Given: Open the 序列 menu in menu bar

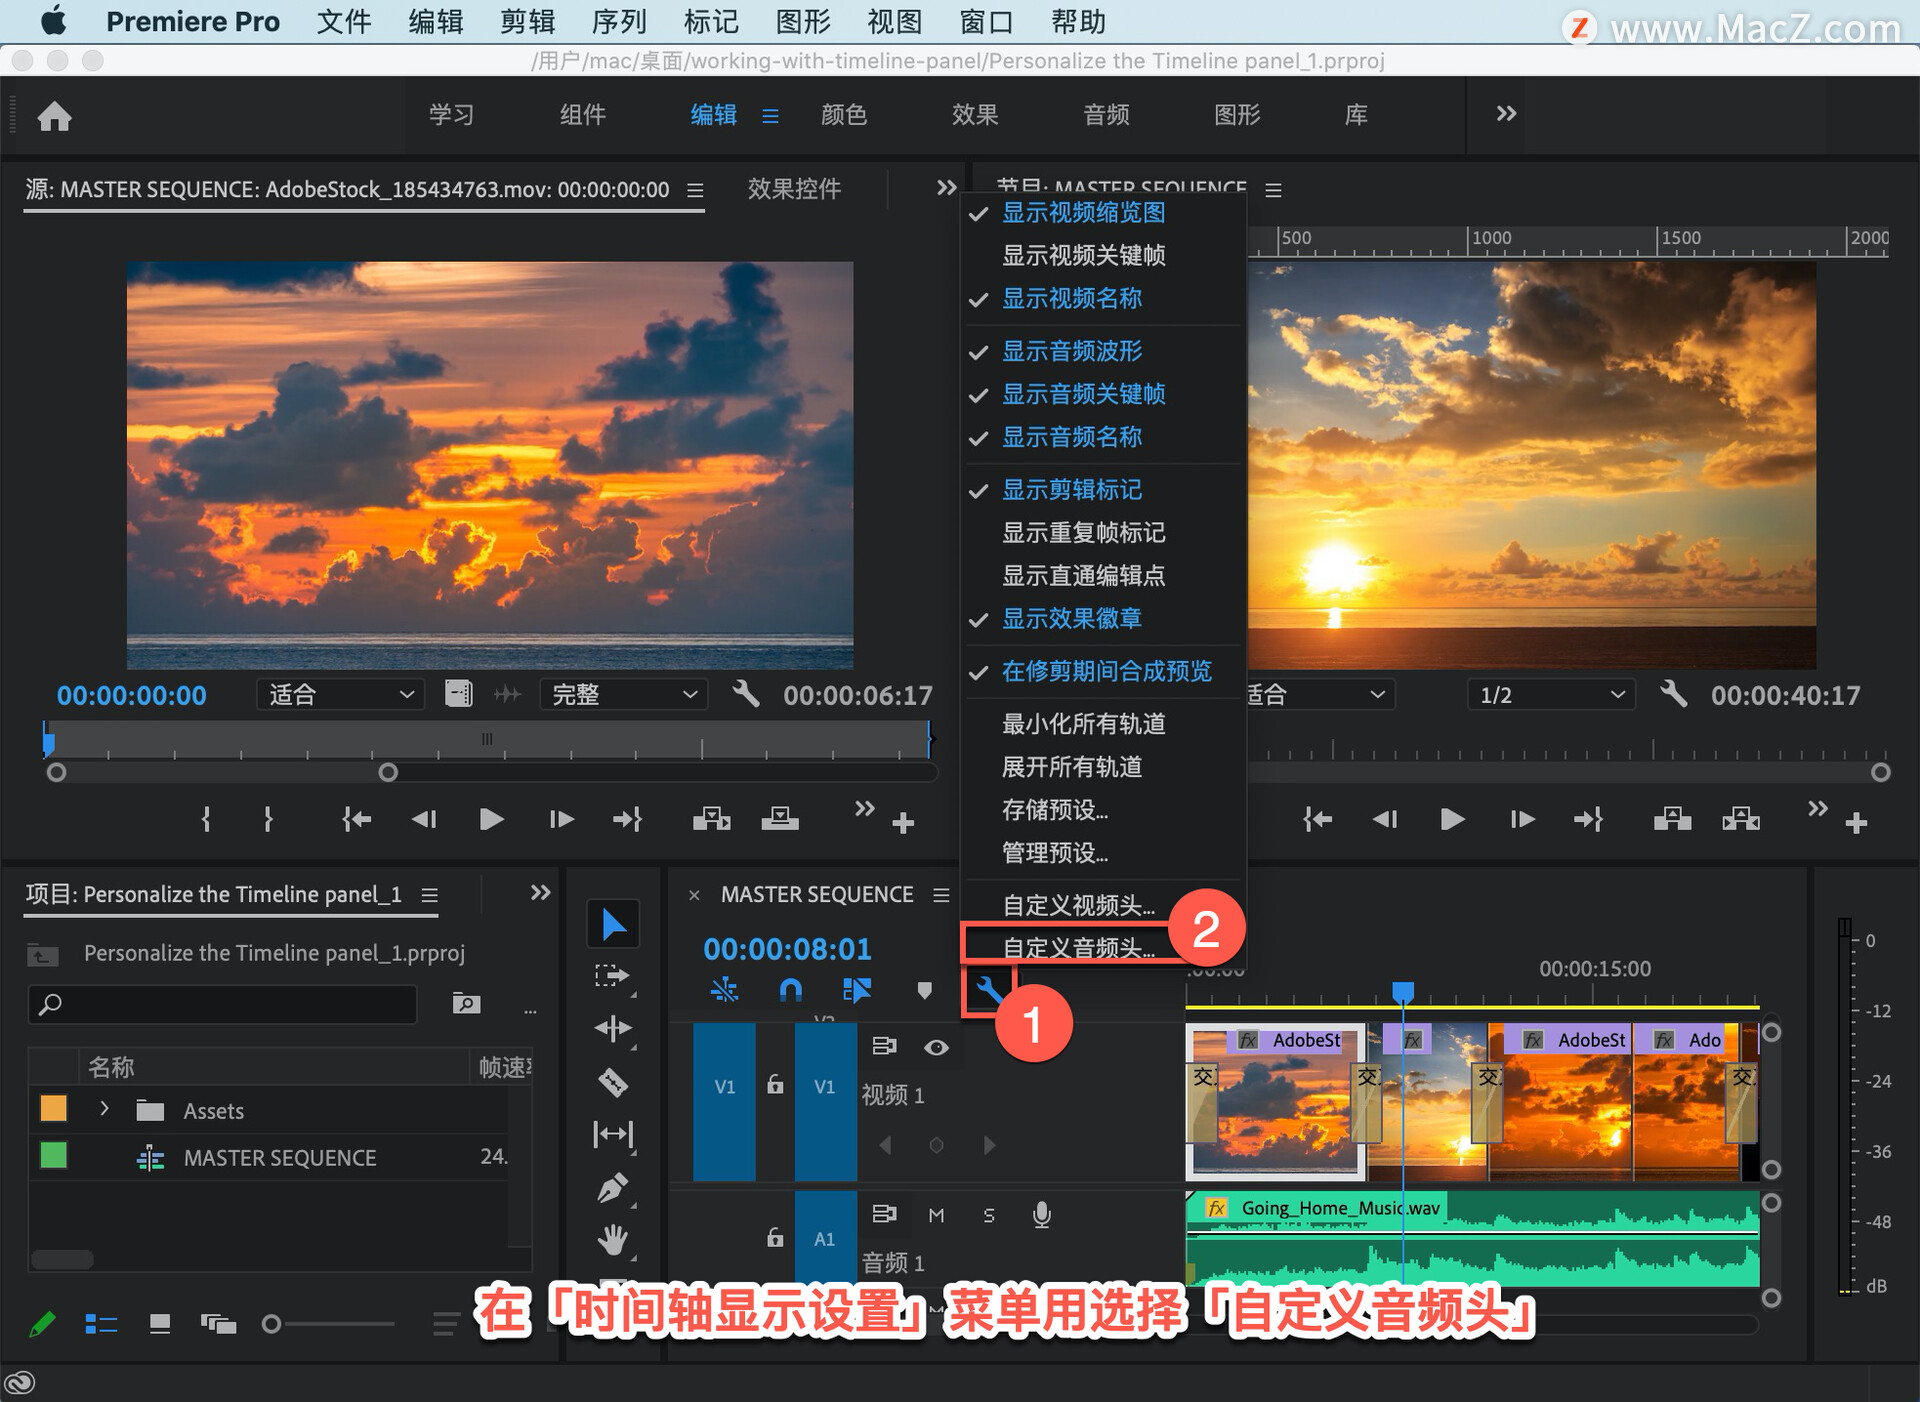Looking at the screenshot, I should pyautogui.click(x=619, y=22).
